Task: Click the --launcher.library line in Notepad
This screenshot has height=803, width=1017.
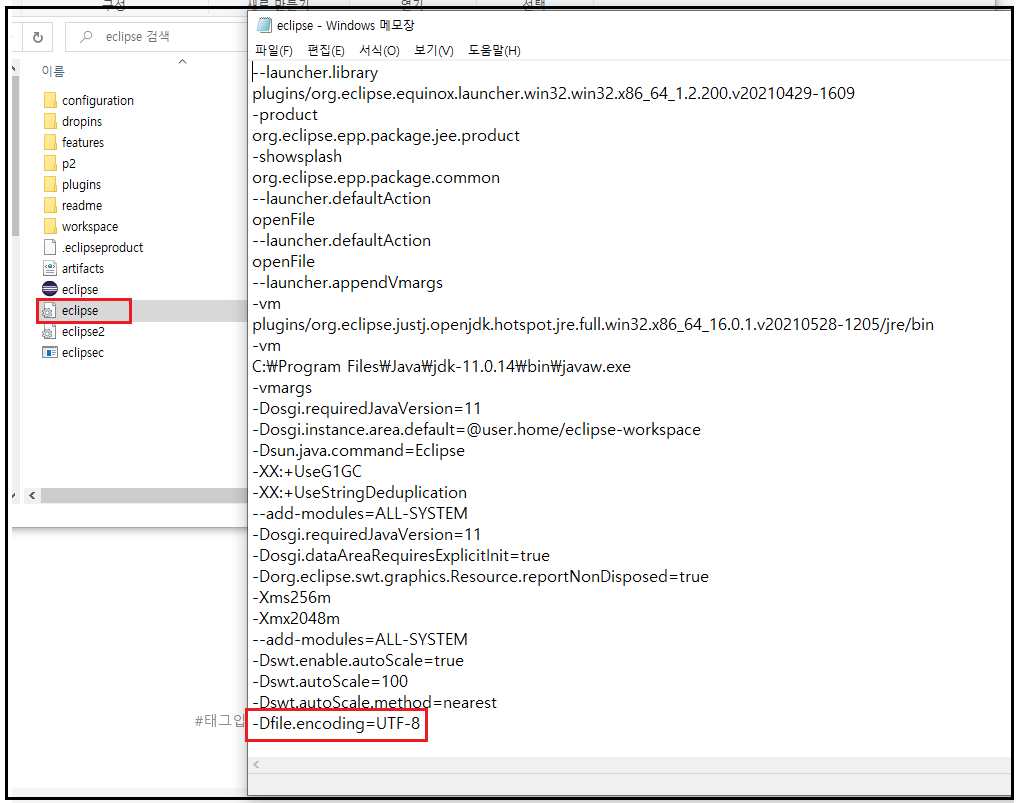Action: tap(315, 73)
